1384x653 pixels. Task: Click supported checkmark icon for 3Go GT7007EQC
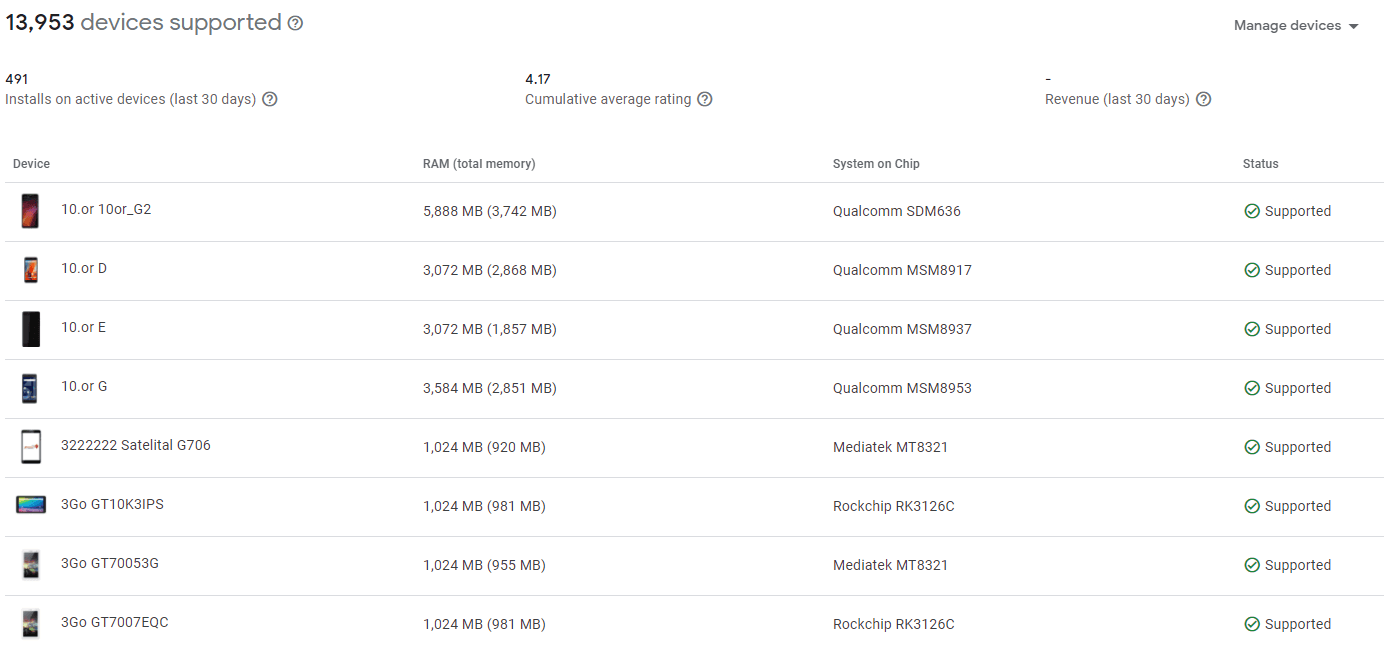coord(1252,624)
